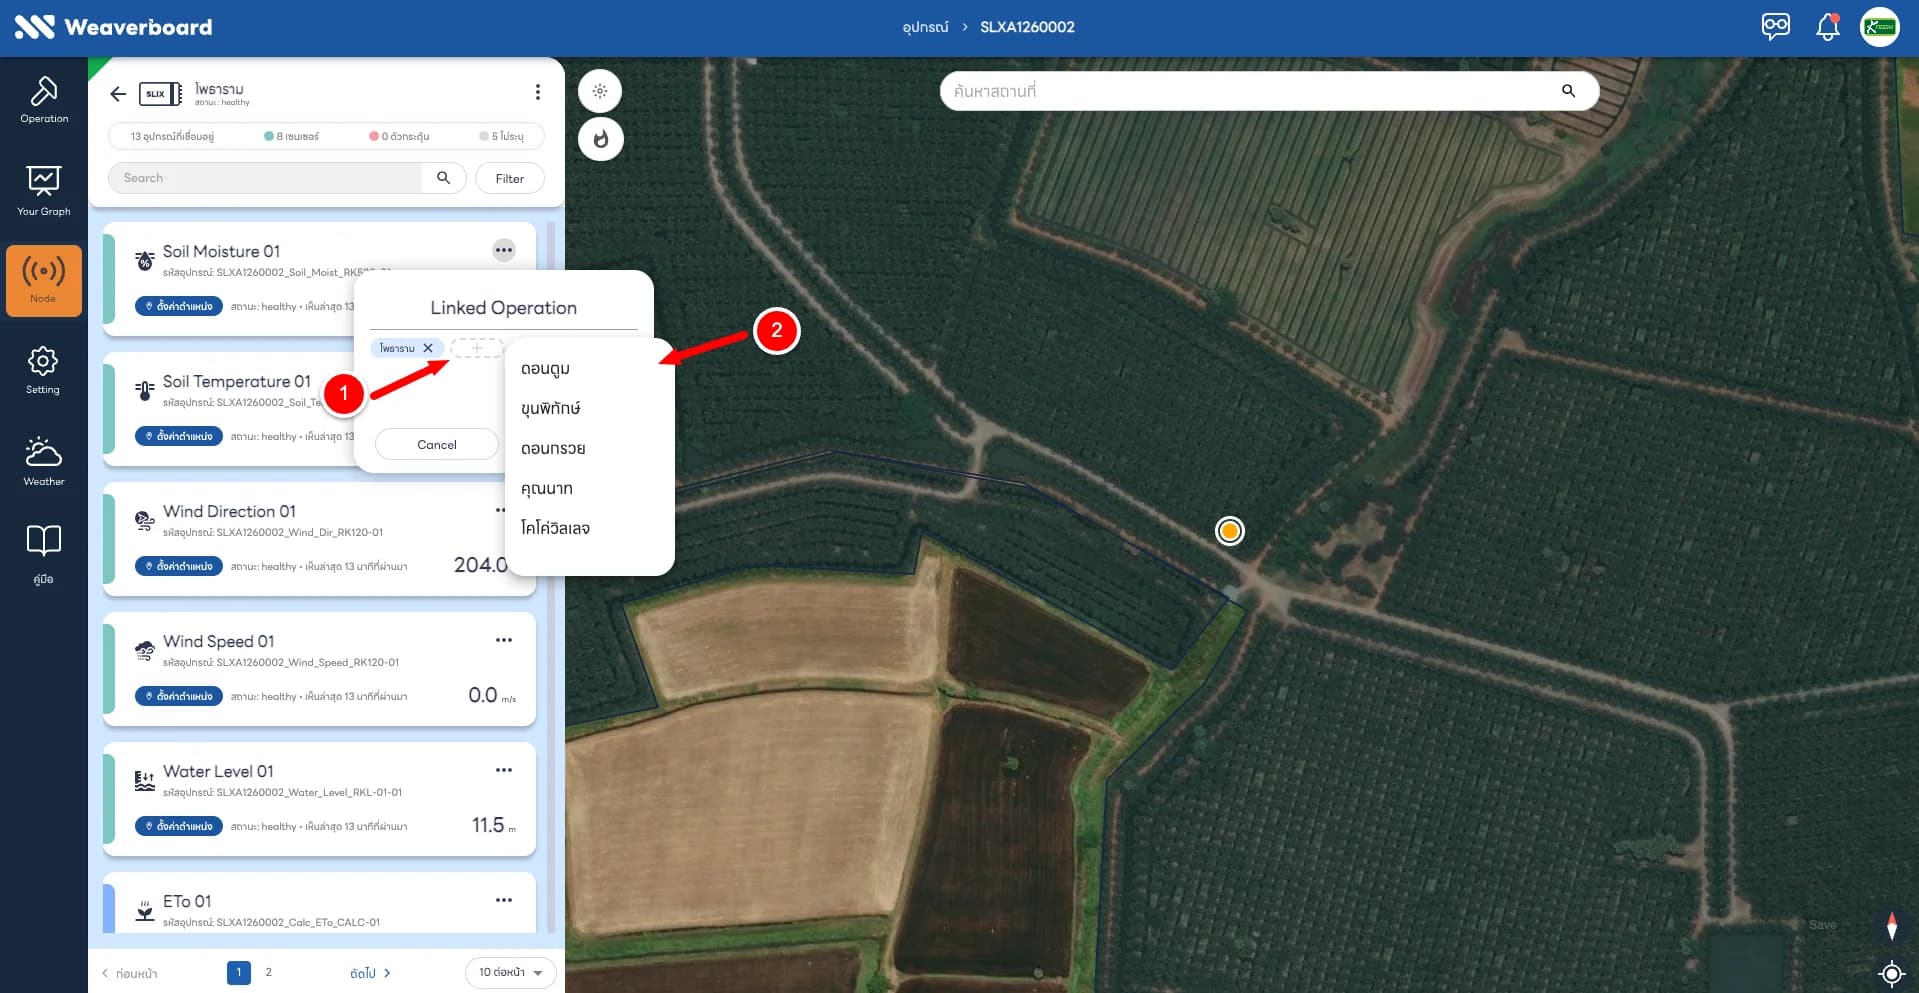Open the Setting sidebar item
1919x993 pixels.
coord(43,370)
